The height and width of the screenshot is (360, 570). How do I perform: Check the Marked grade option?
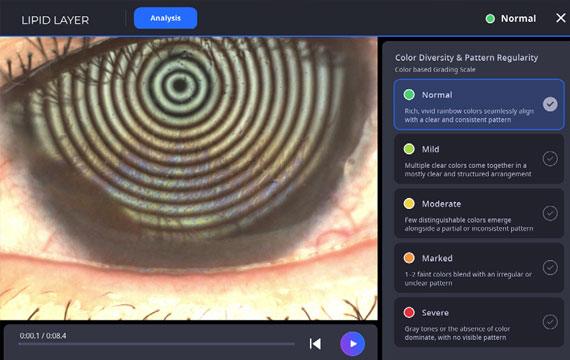[550, 267]
